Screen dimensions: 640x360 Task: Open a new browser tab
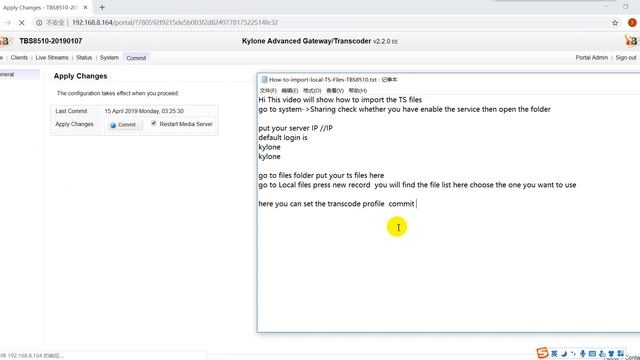[x=102, y=7]
